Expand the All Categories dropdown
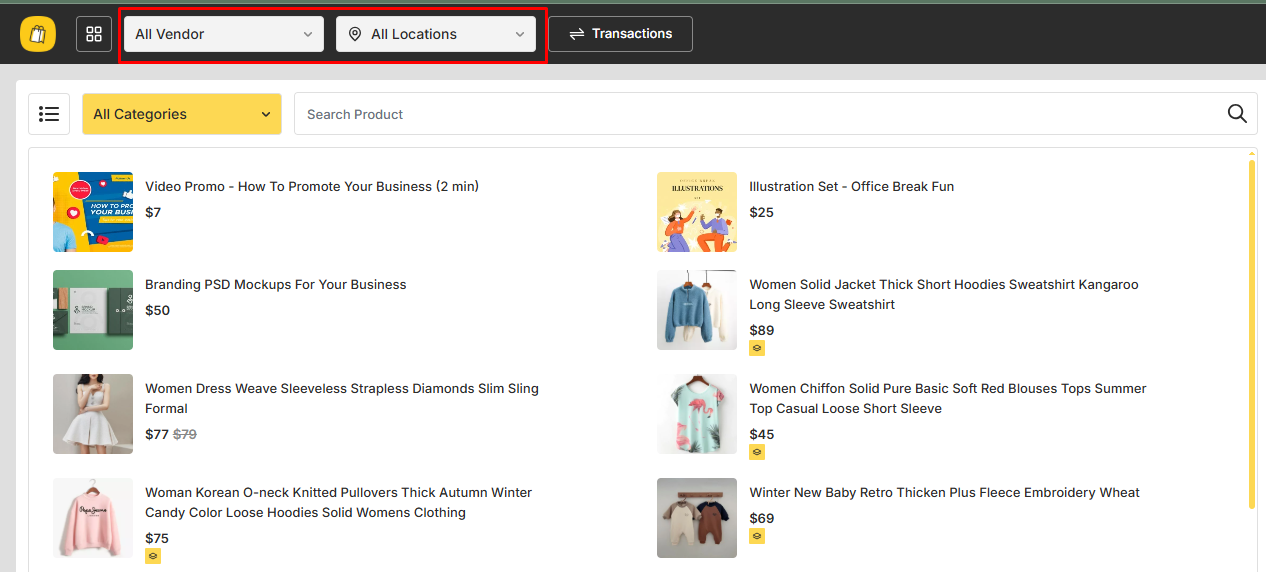Viewport: 1266px width, 572px height. [182, 114]
